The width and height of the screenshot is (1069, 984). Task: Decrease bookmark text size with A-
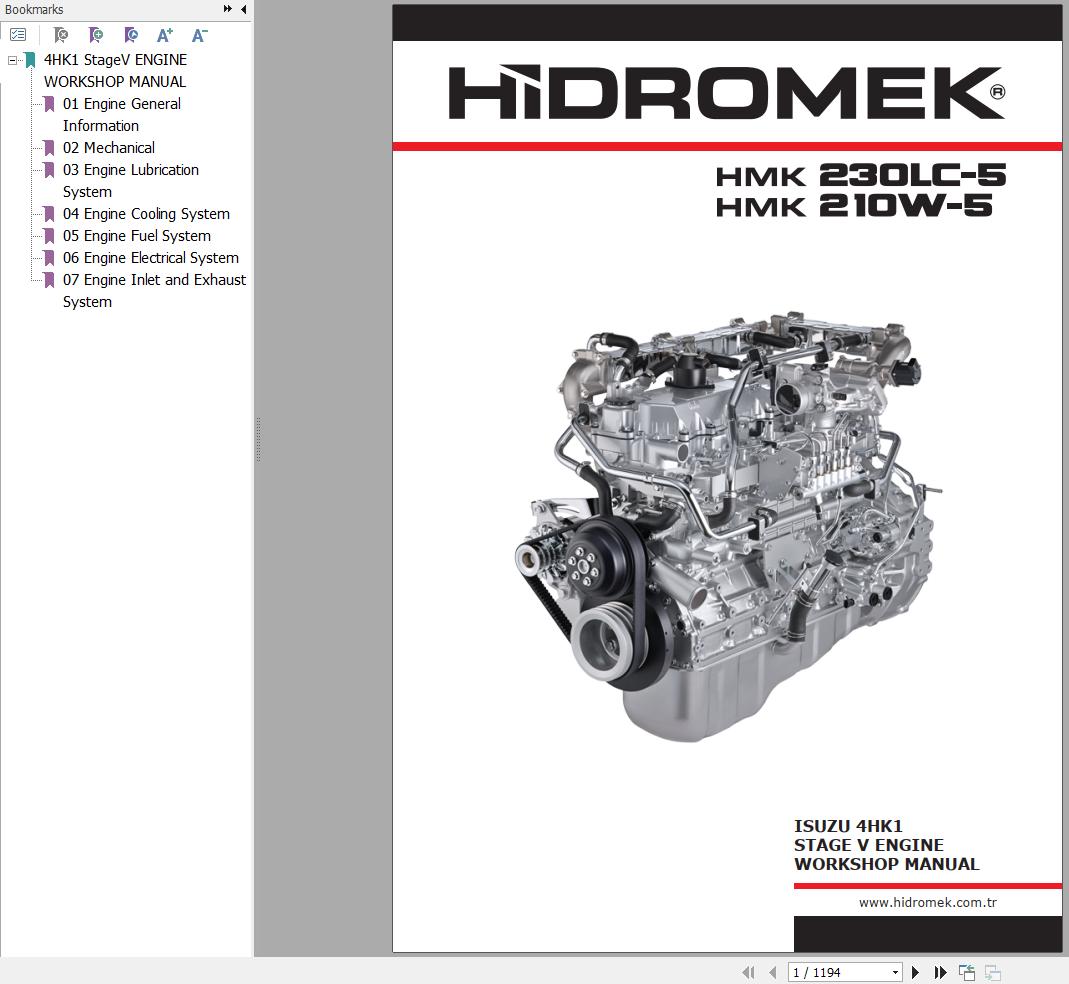coord(200,35)
